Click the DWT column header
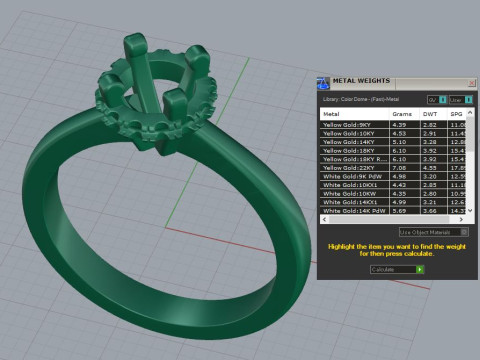 point(433,114)
